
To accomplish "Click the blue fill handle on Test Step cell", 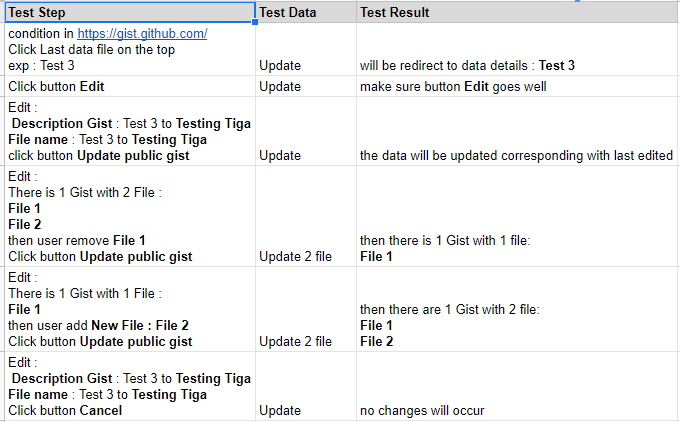I will tap(255, 22).
